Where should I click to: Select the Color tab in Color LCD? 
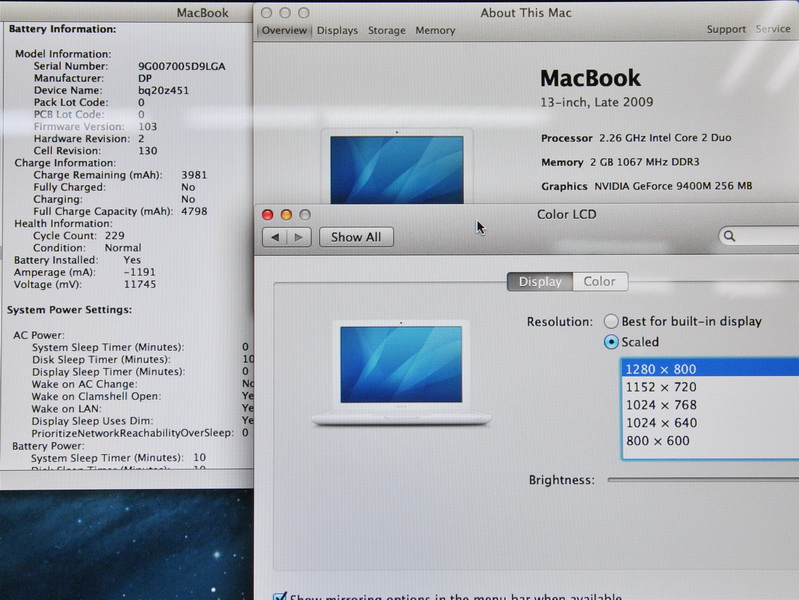600,281
